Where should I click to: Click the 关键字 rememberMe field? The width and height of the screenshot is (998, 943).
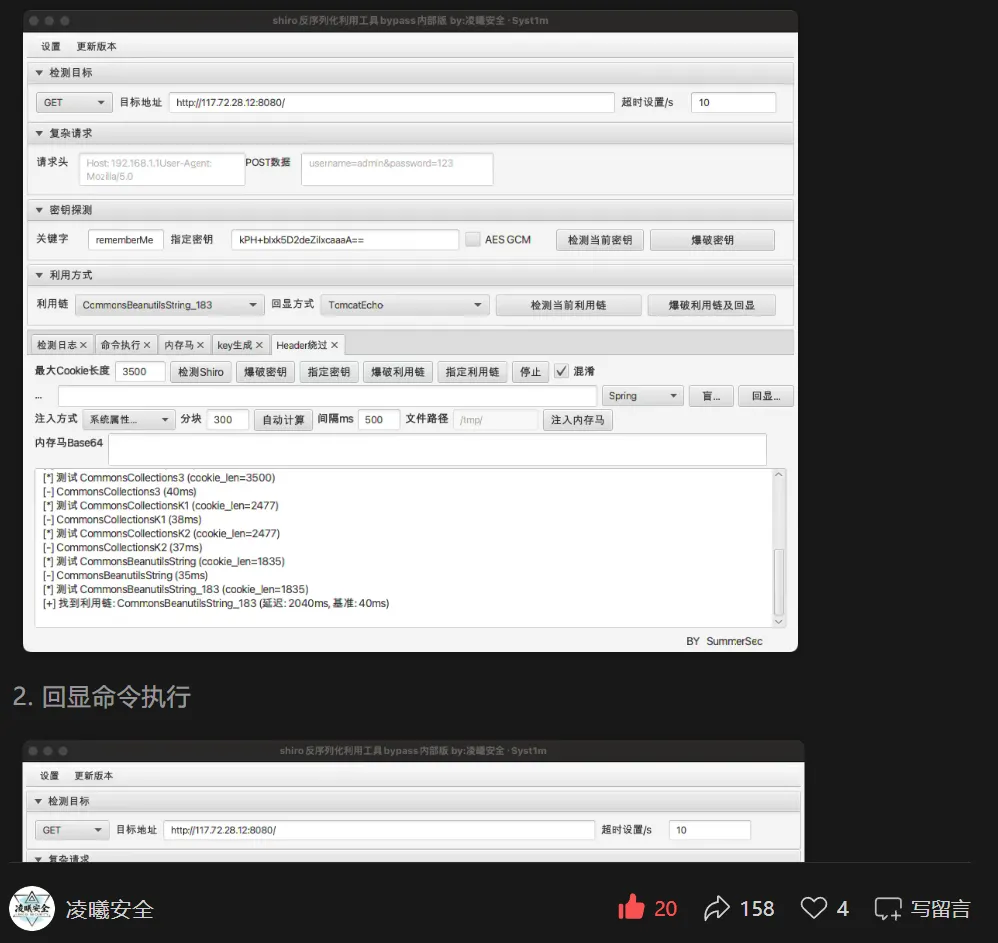125,240
